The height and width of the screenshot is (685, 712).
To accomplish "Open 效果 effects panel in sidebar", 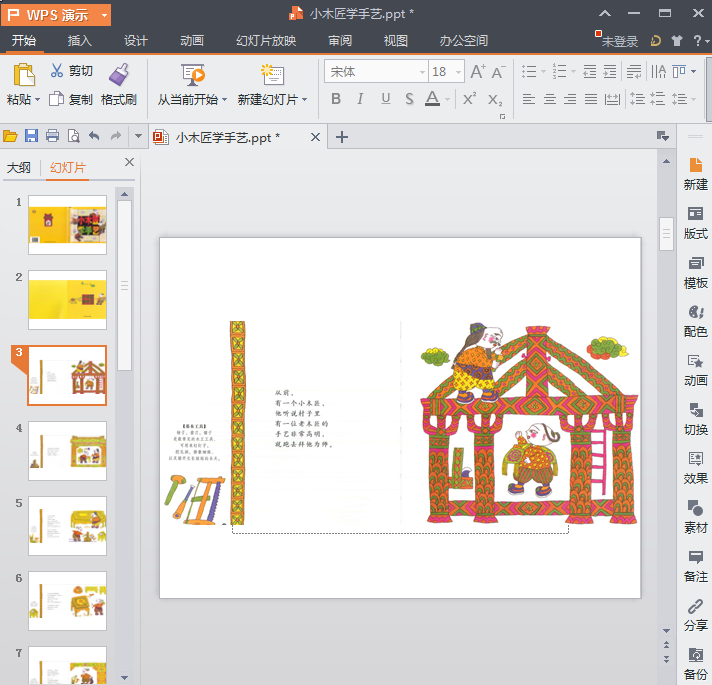I will click(x=695, y=468).
